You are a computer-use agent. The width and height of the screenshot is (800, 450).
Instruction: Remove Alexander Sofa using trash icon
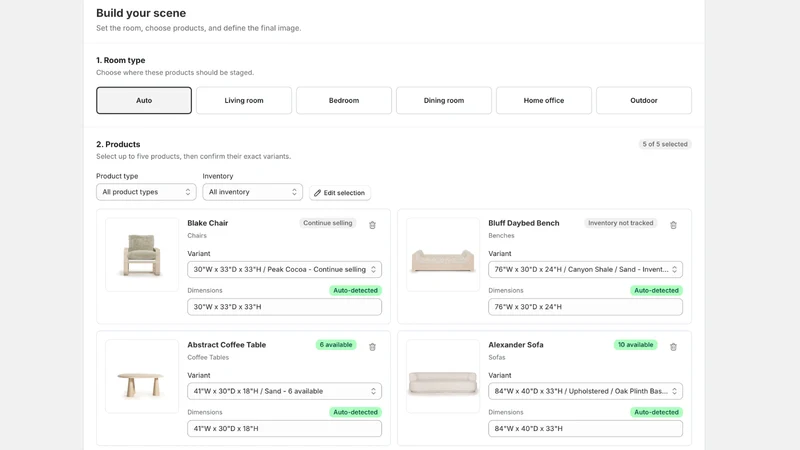[673, 347]
